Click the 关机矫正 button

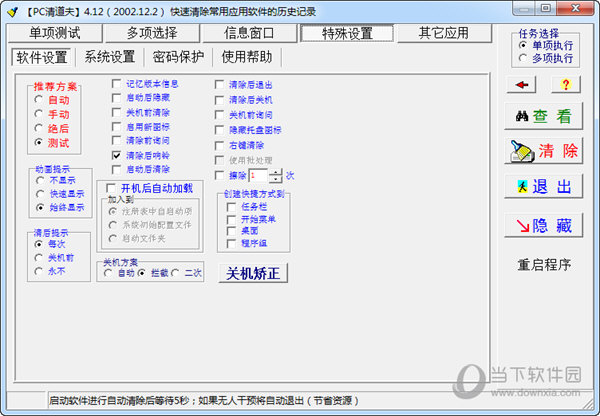(253, 273)
